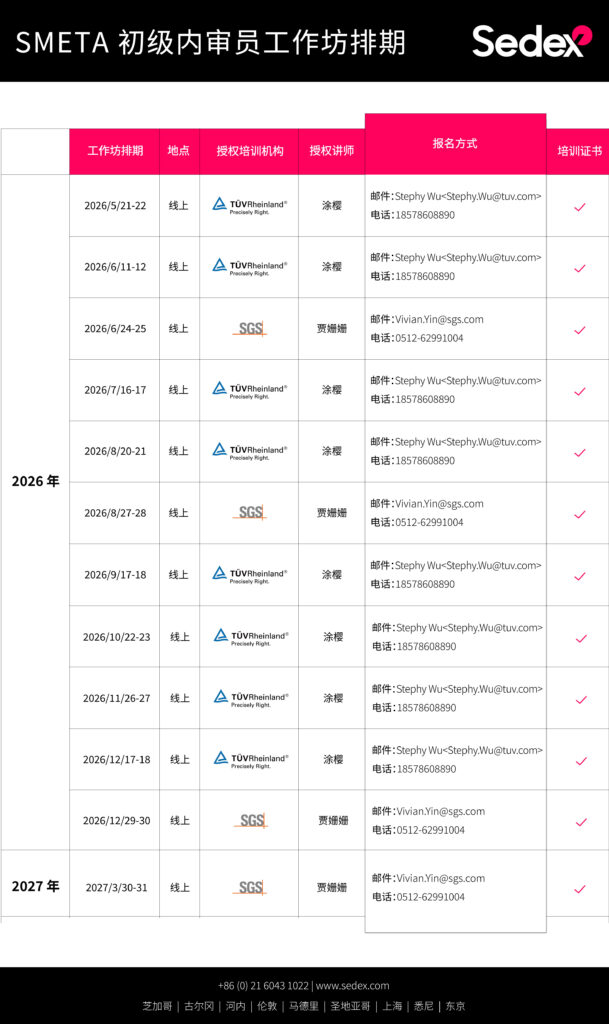Click Vivian.Yin@sgs.com email in 2026/6/24-25 row
This screenshot has height=1024, width=609.
pos(439,320)
